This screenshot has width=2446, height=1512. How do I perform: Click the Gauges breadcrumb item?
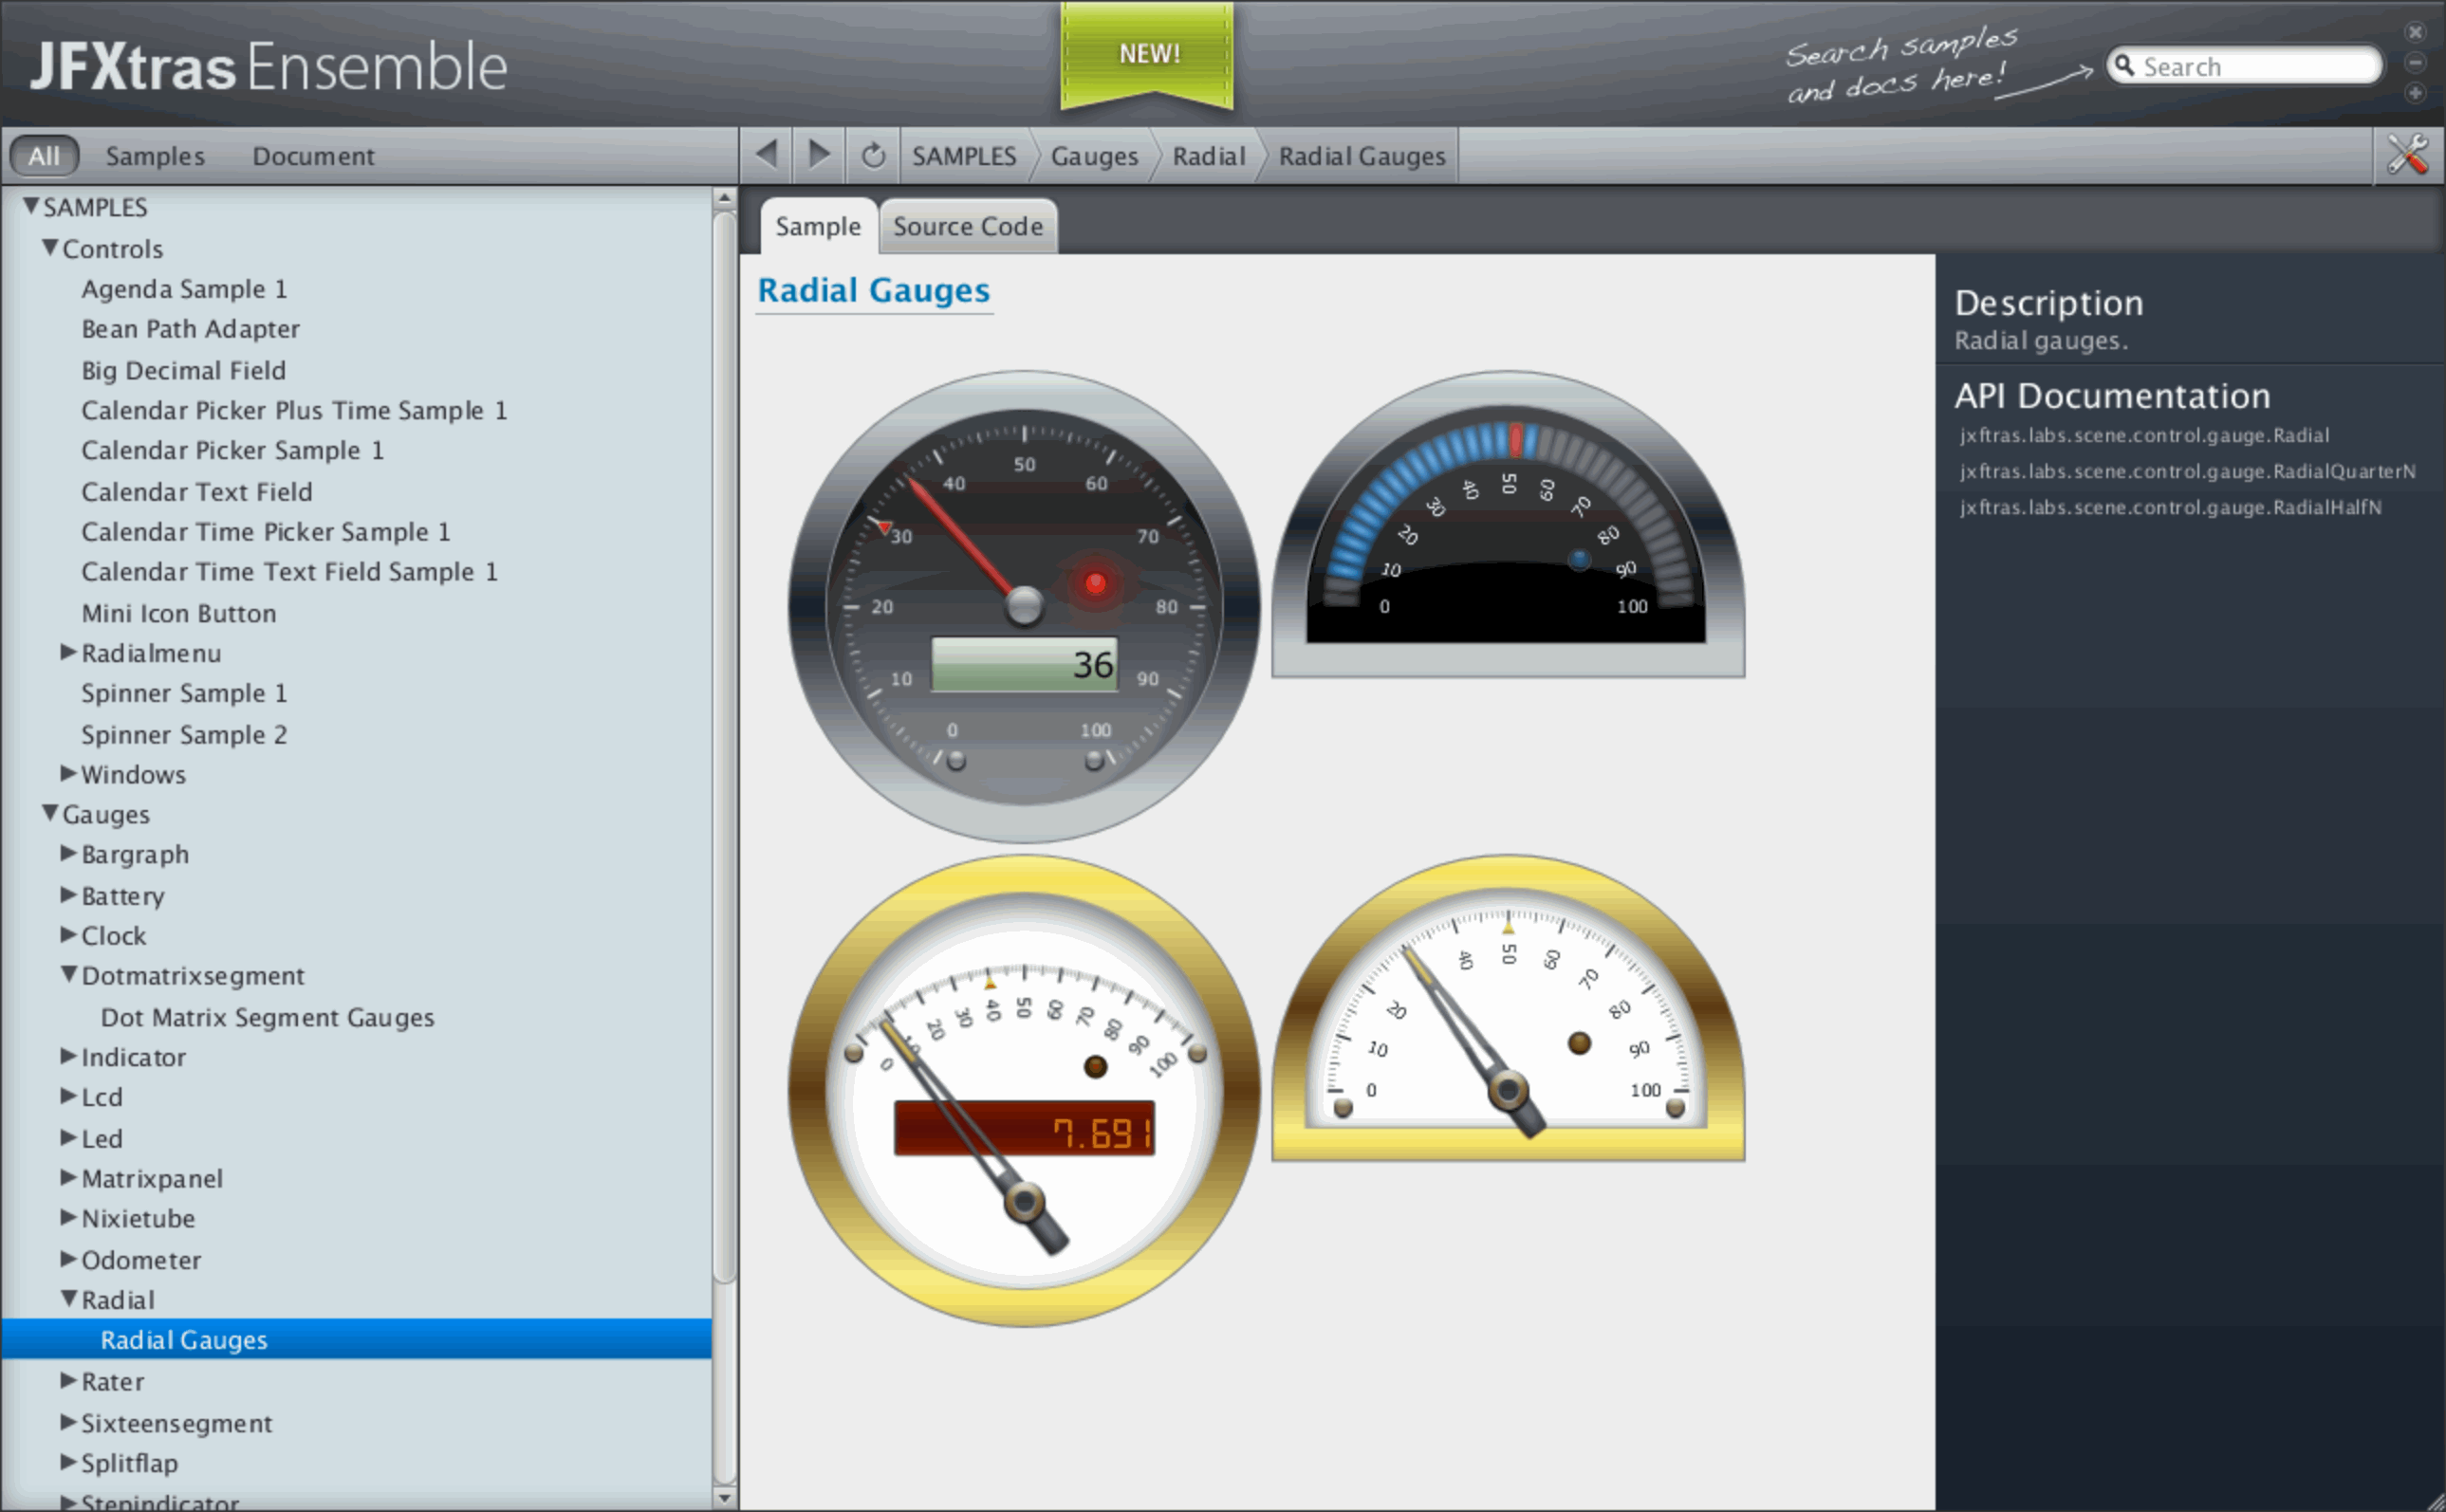pyautogui.click(x=1094, y=156)
